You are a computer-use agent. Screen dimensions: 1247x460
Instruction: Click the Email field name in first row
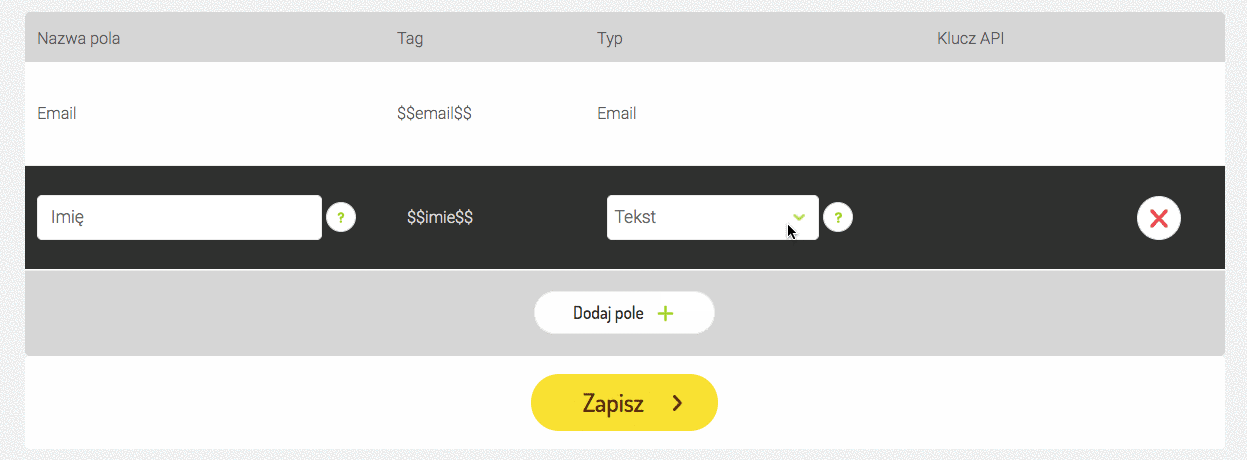(57, 113)
